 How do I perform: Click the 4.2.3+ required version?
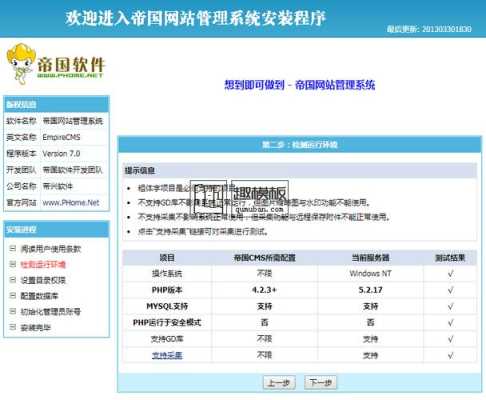pyautogui.click(x=264, y=290)
